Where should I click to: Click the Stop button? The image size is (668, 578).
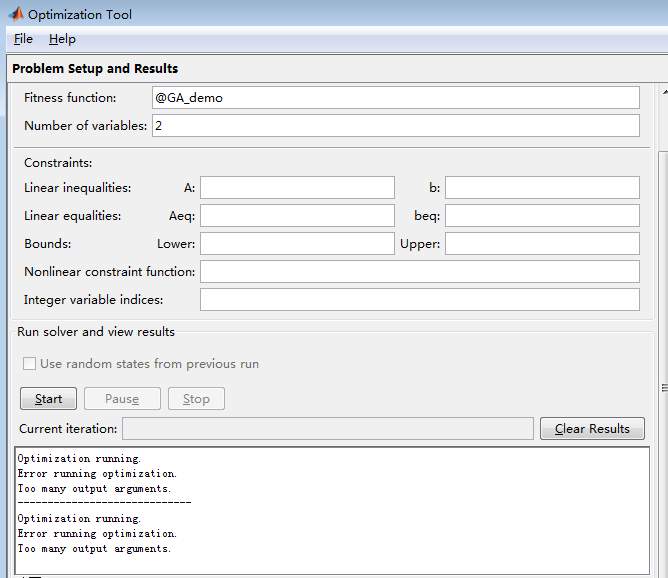[196, 399]
